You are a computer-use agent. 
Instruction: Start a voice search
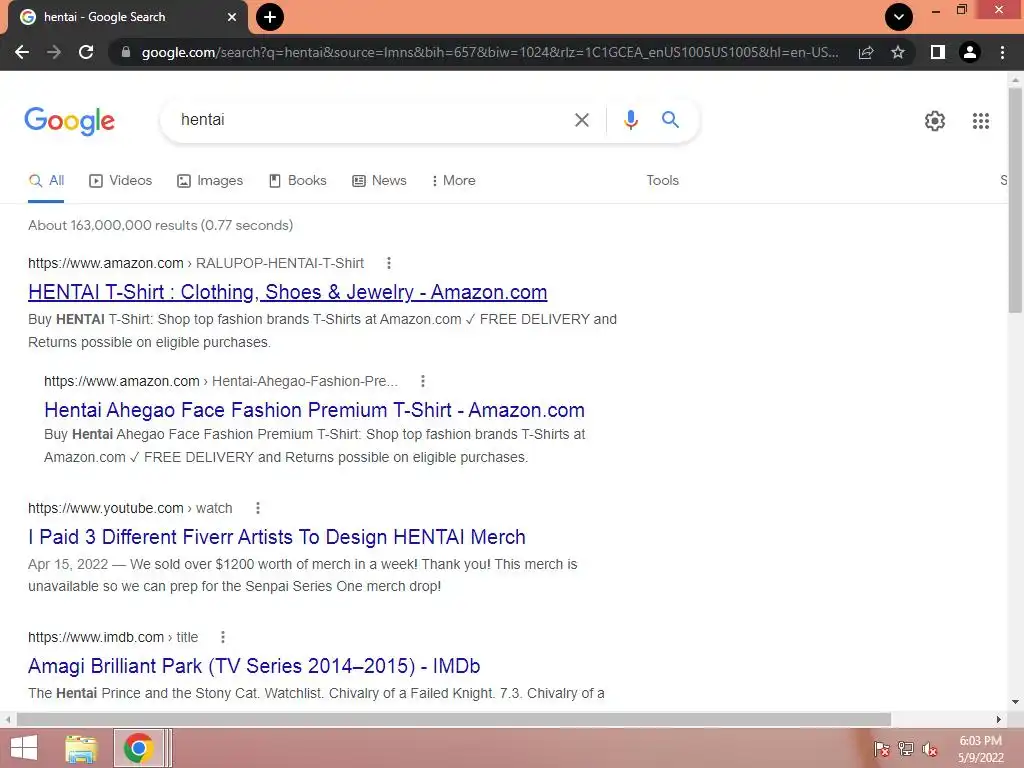pyautogui.click(x=630, y=120)
